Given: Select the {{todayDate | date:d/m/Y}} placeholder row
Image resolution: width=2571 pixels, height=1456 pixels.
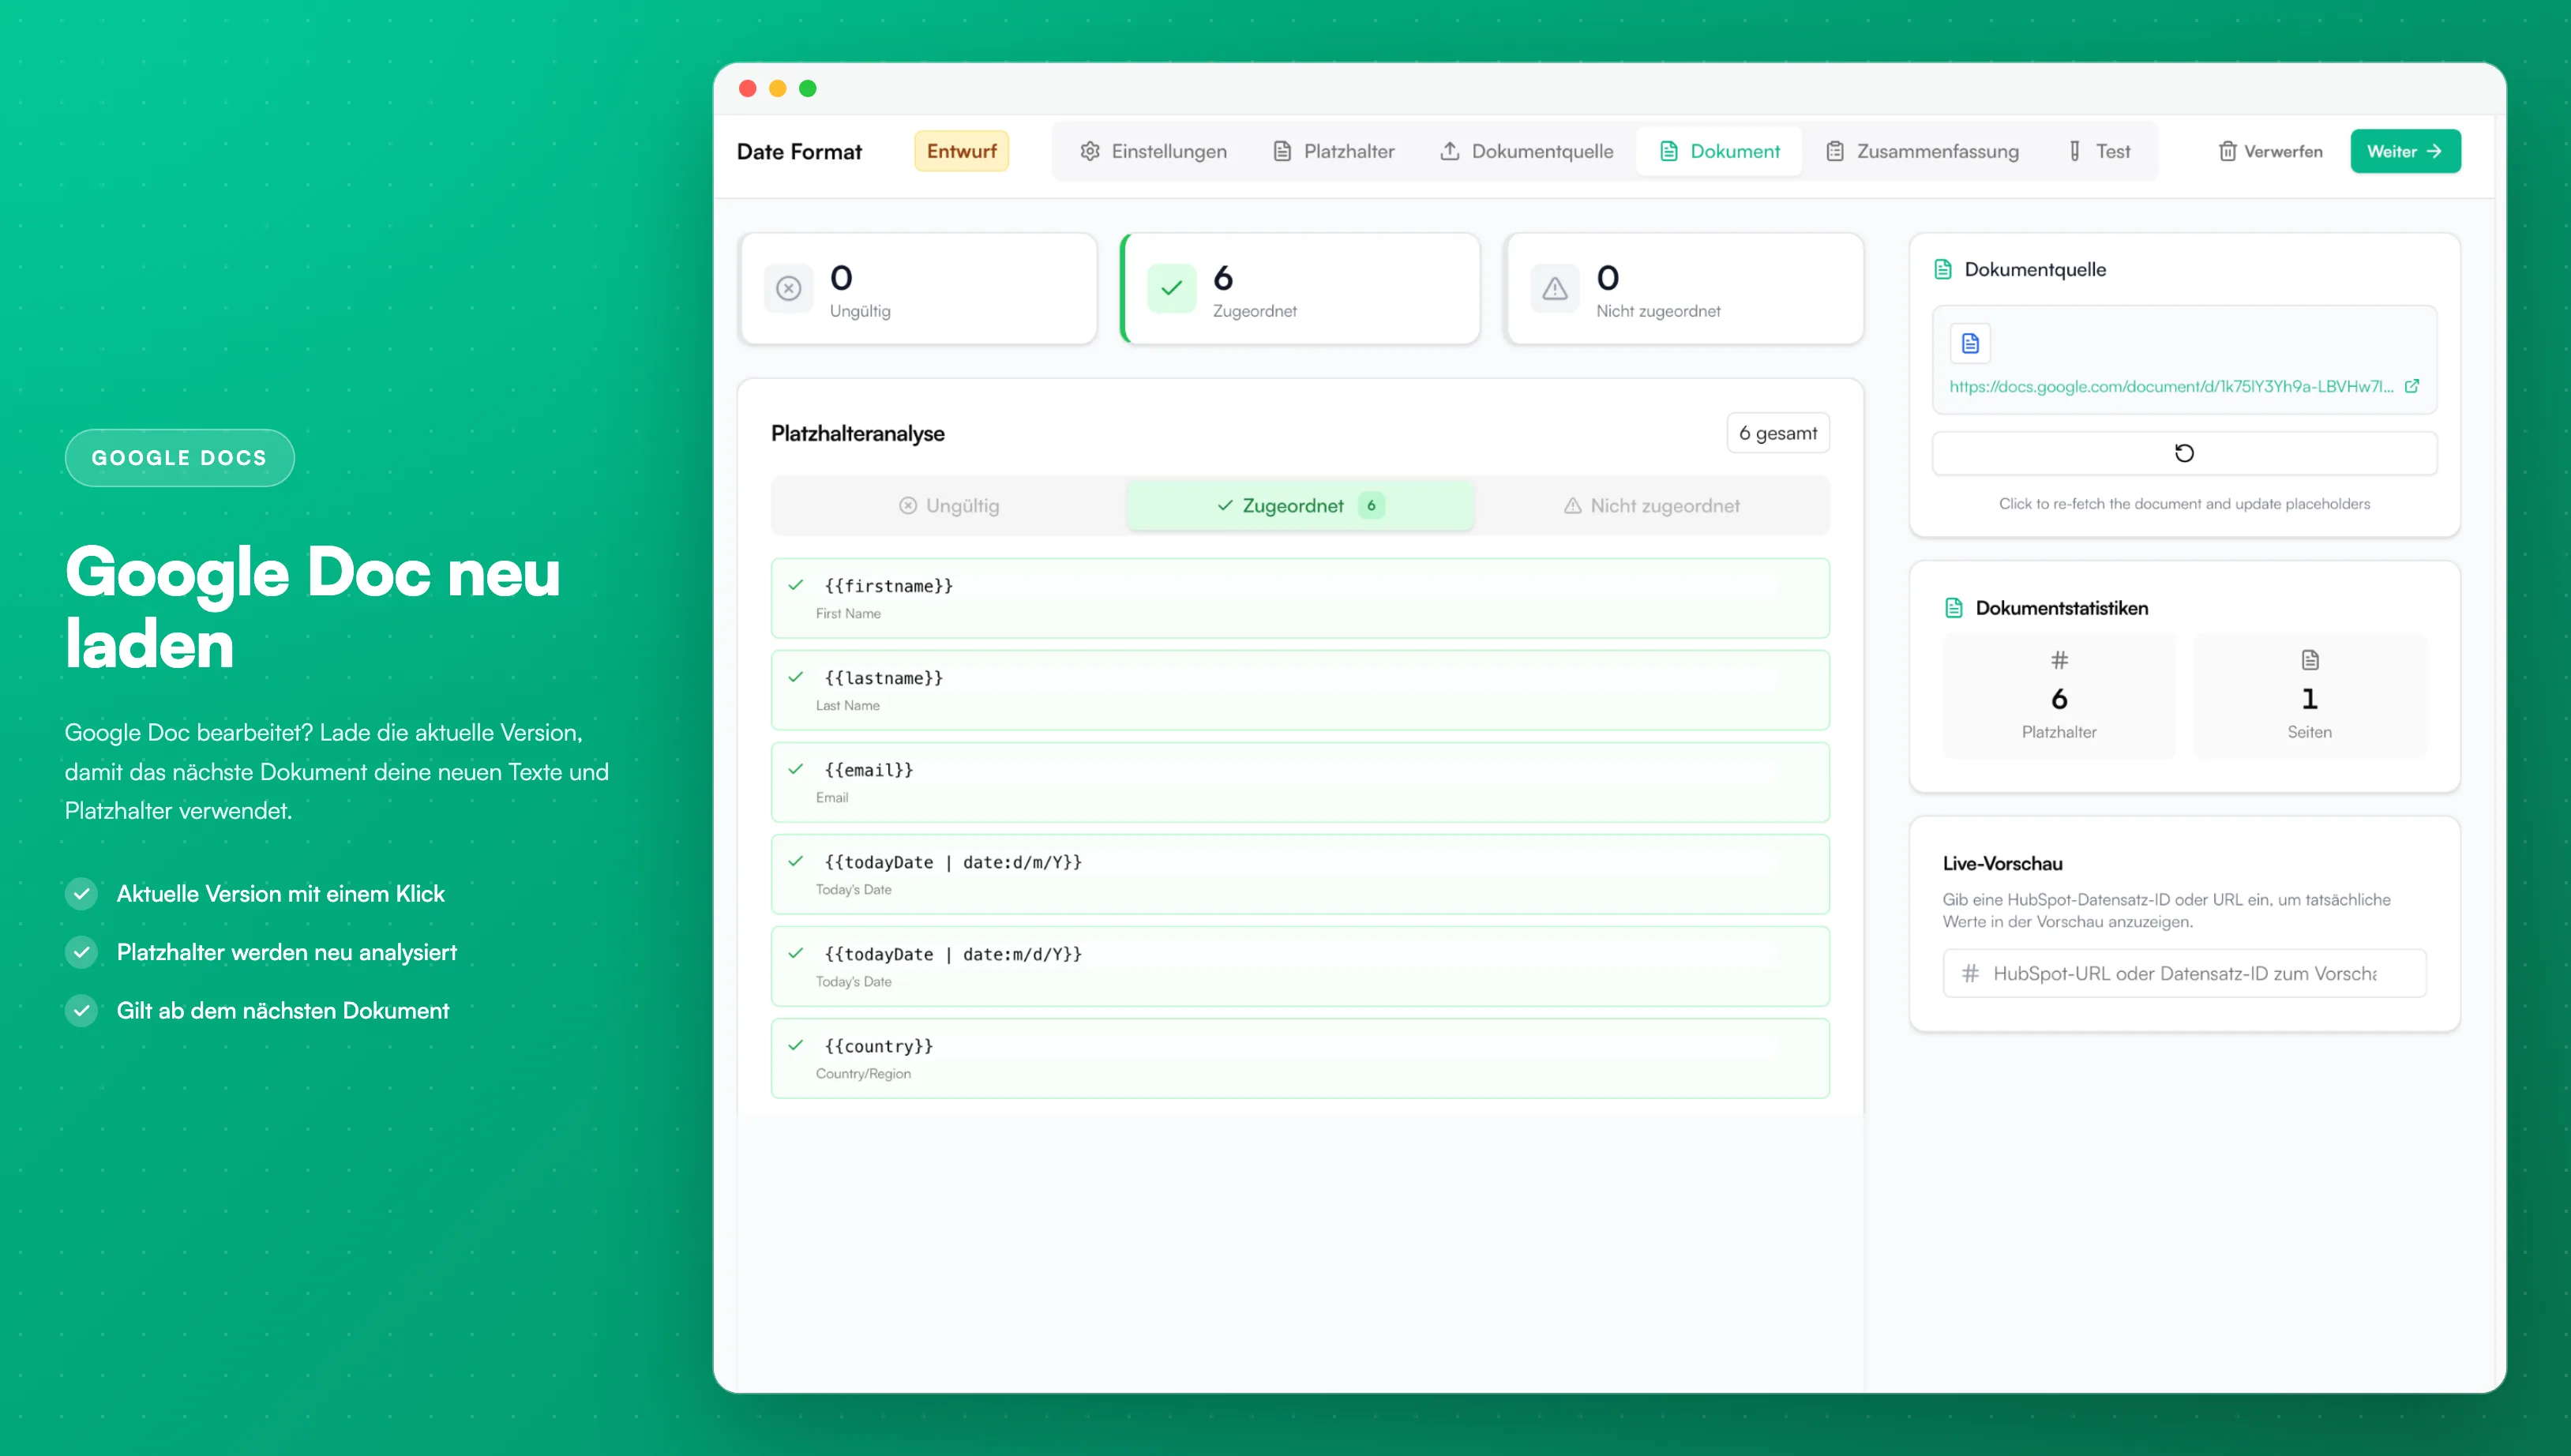Looking at the screenshot, I should click(x=1300, y=874).
